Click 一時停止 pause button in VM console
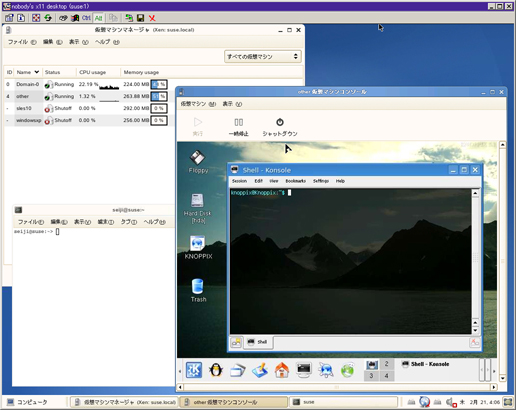516x410 pixels. [x=239, y=127]
